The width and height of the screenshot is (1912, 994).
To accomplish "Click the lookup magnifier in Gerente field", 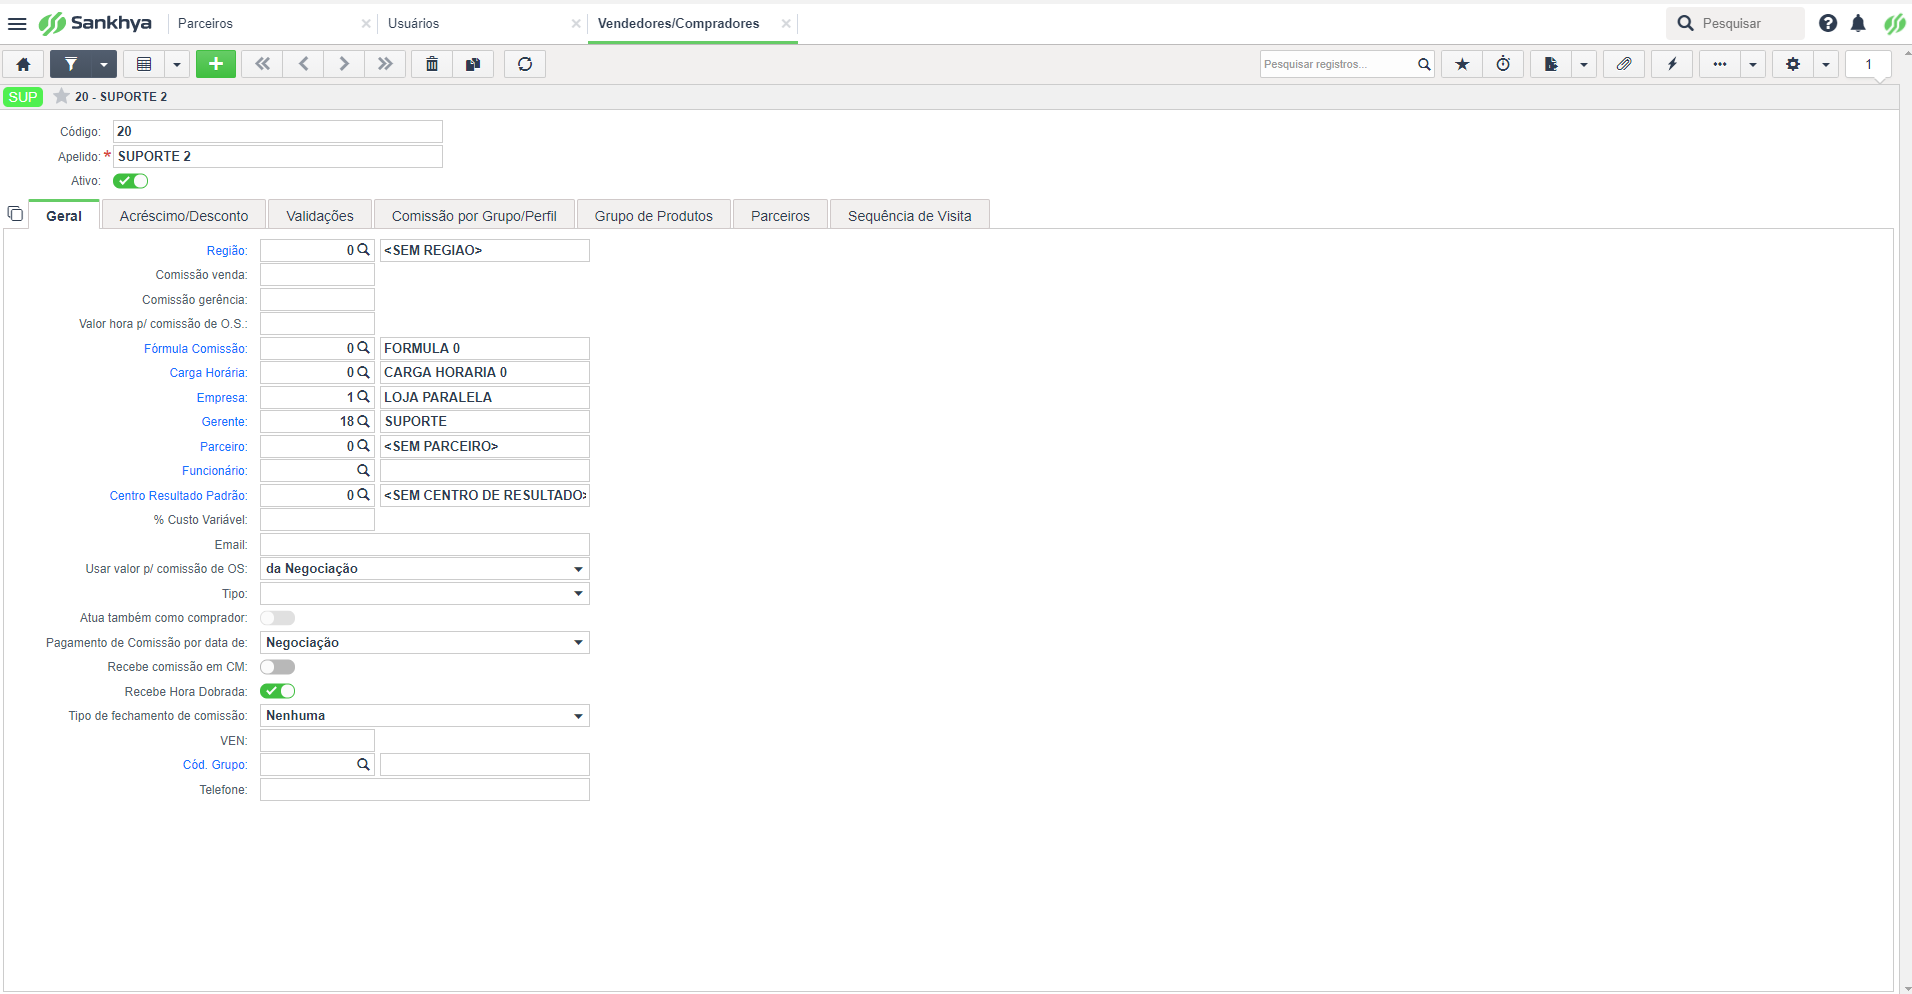I will click(x=364, y=421).
